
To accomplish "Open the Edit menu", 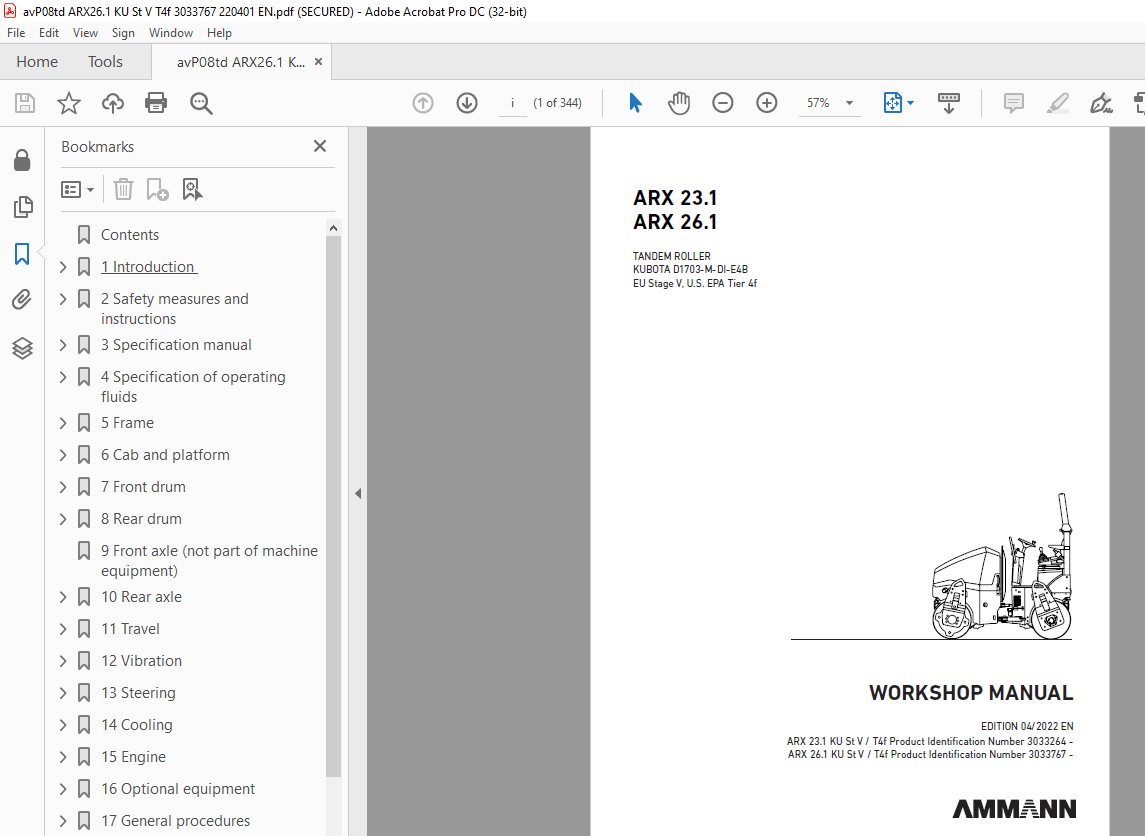I will tap(49, 33).
